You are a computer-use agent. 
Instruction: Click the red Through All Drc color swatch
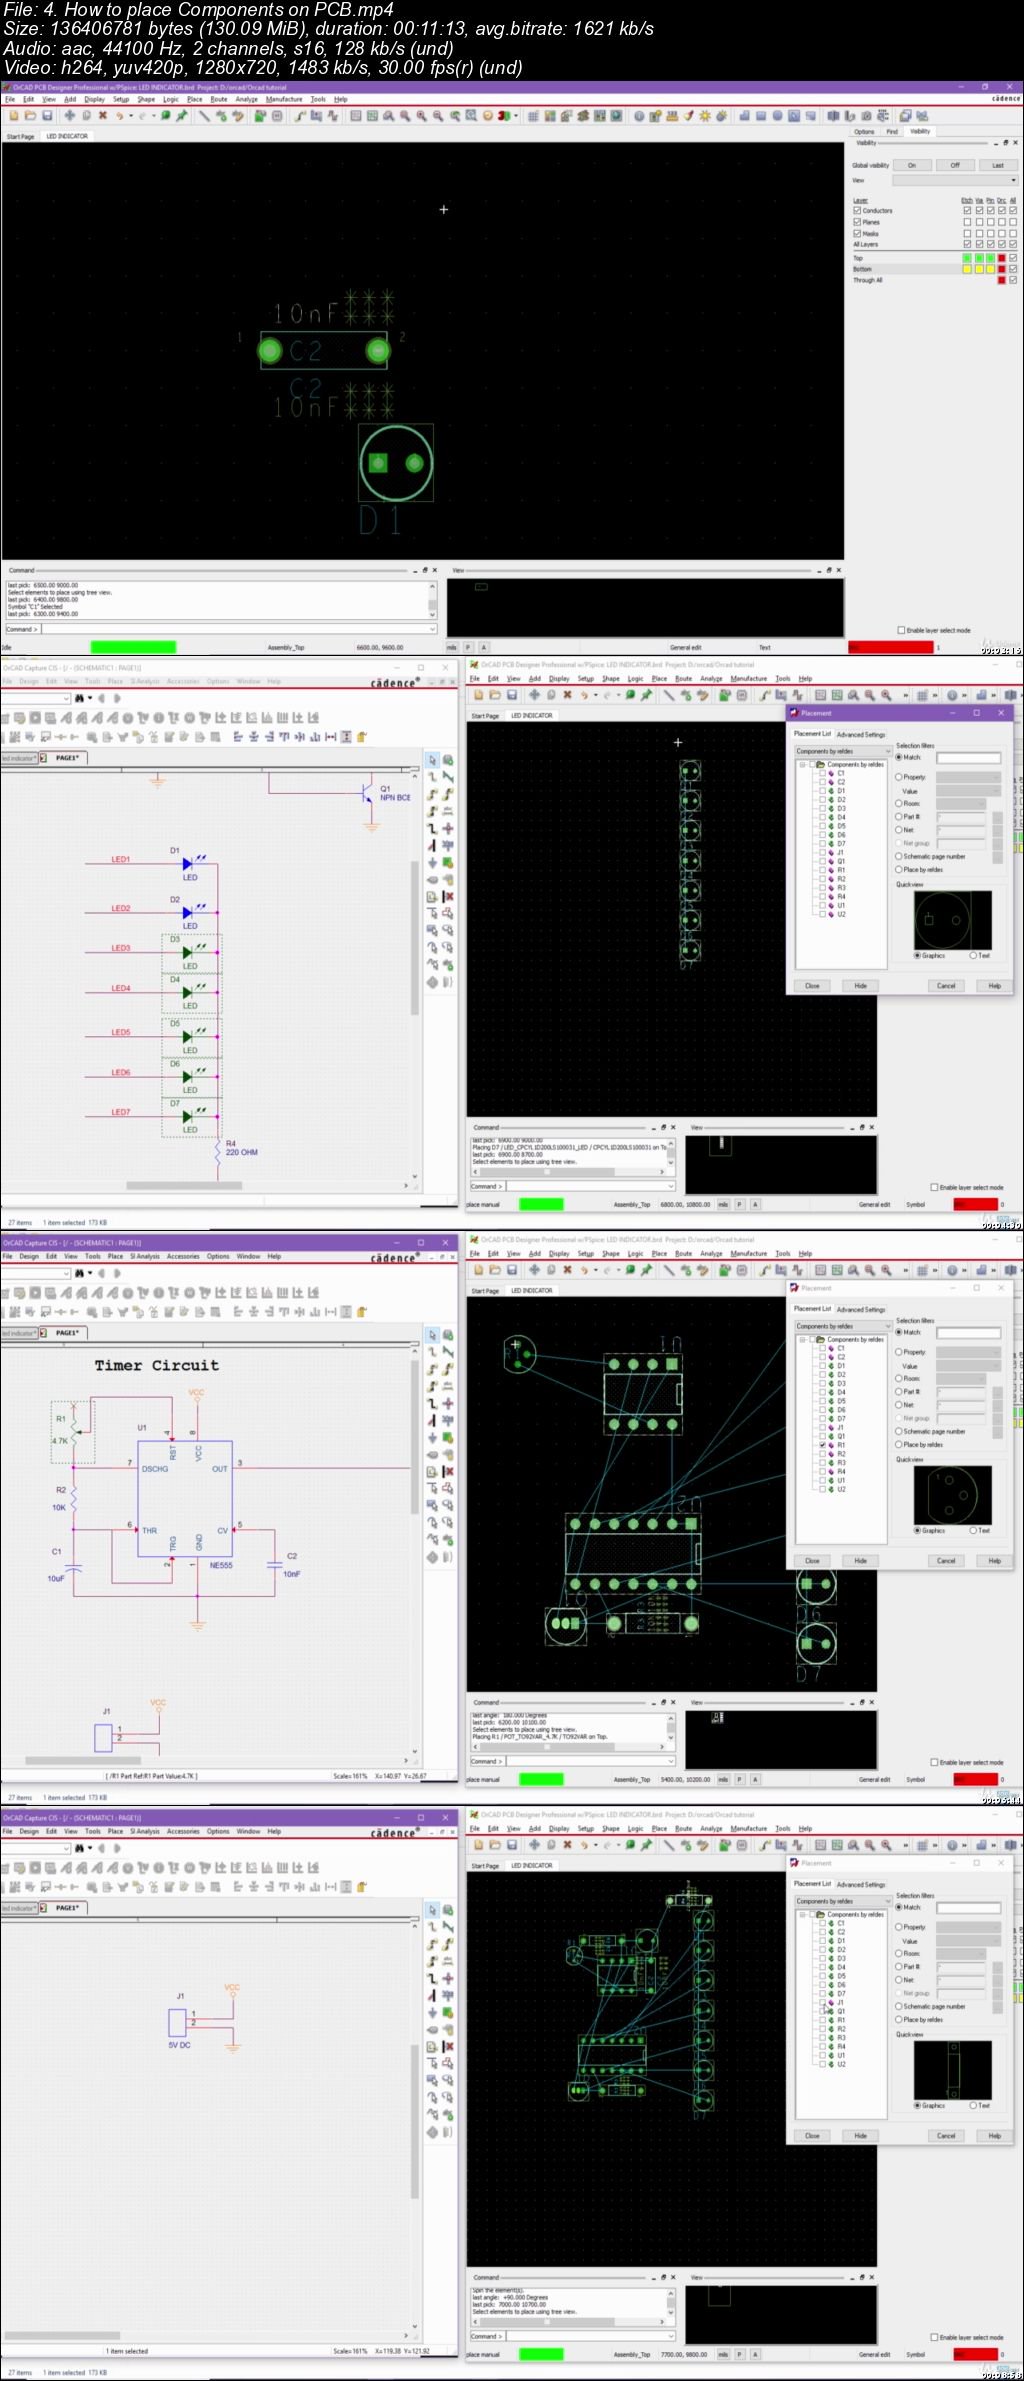tap(1001, 280)
